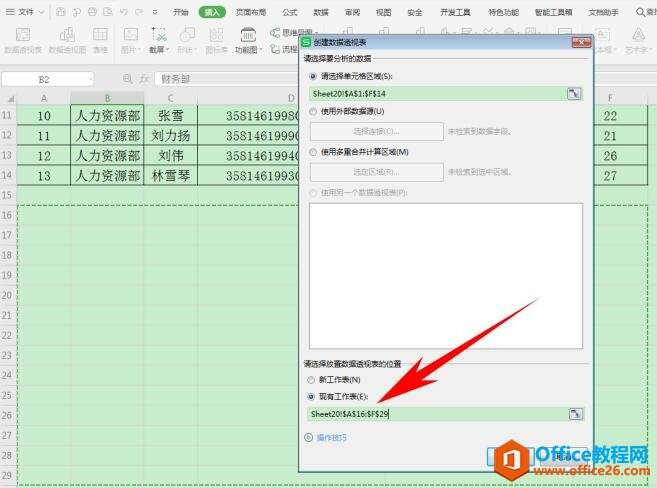This screenshot has width=657, height=488.
Task: Click the 数据透视表 (PivotTable) ribbon icon
Action: pos(21,42)
